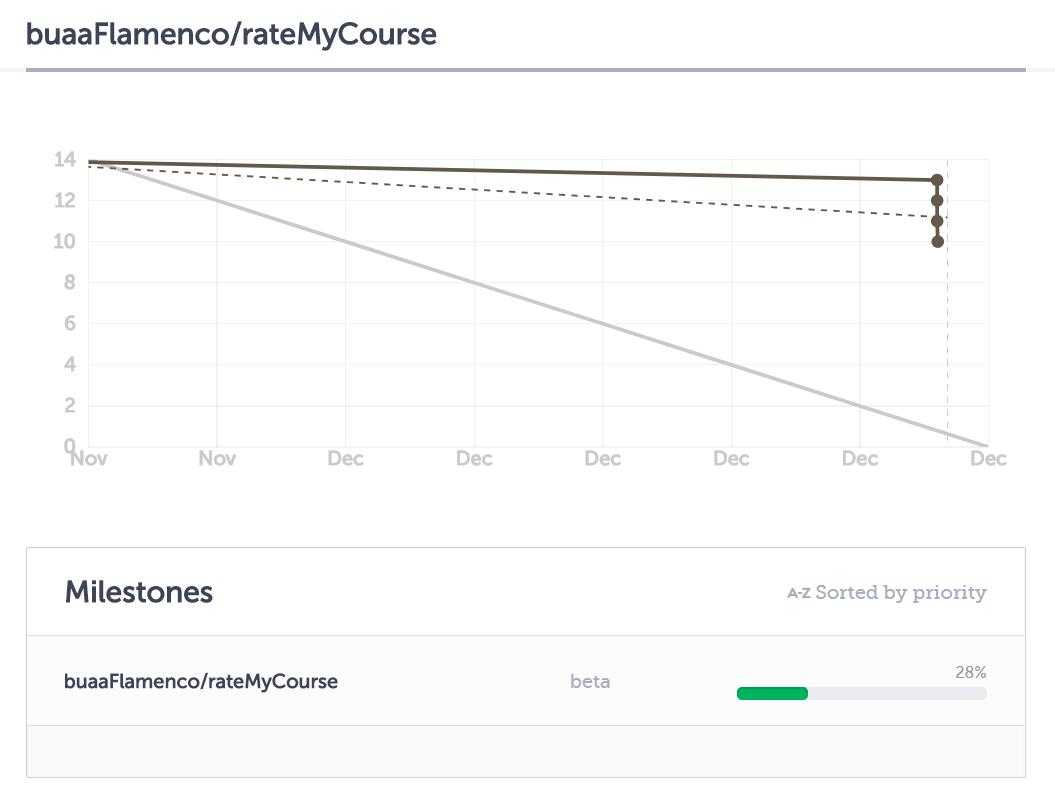Click the beta milestone label
This screenshot has width=1055, height=804.
[x=590, y=682]
